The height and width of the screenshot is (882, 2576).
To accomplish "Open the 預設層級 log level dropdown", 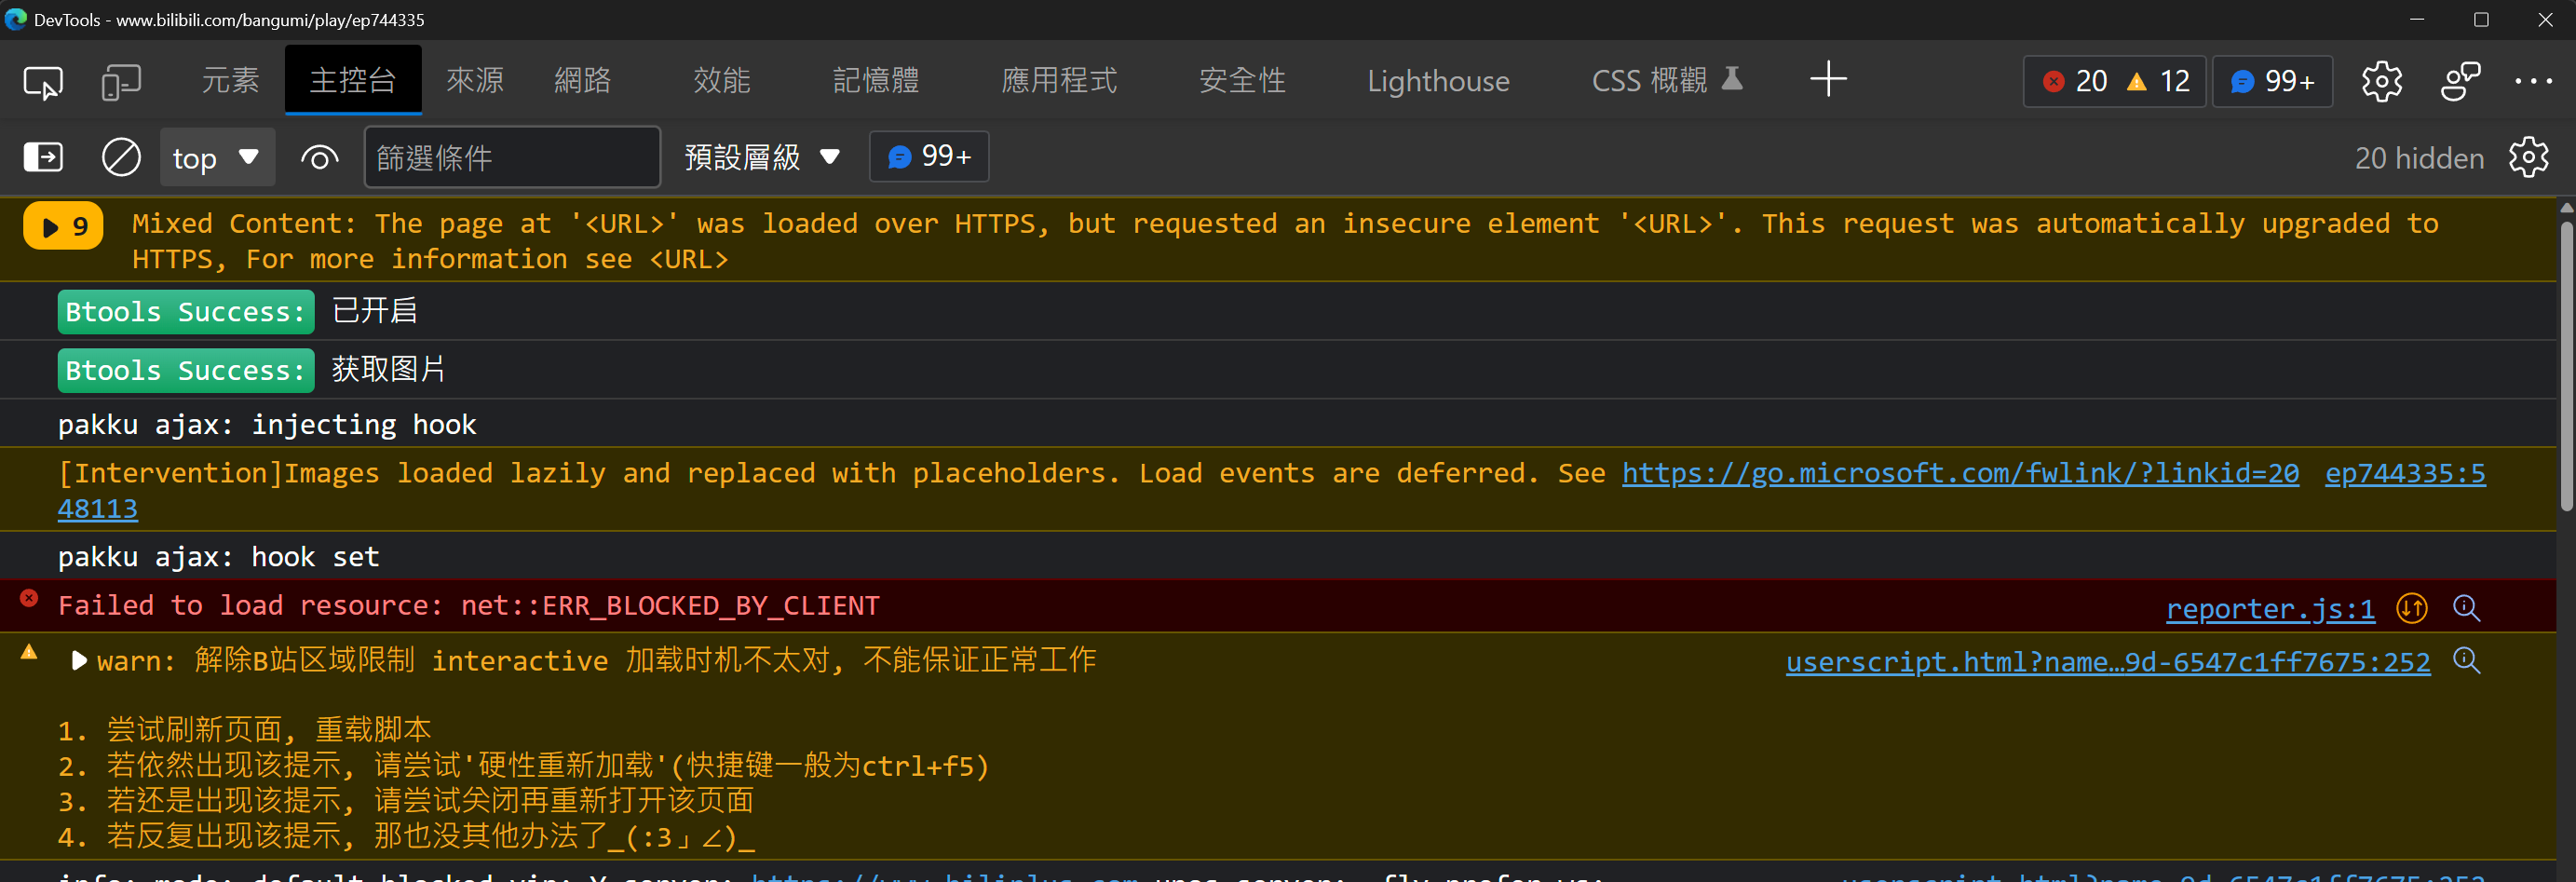I will pyautogui.click(x=758, y=157).
